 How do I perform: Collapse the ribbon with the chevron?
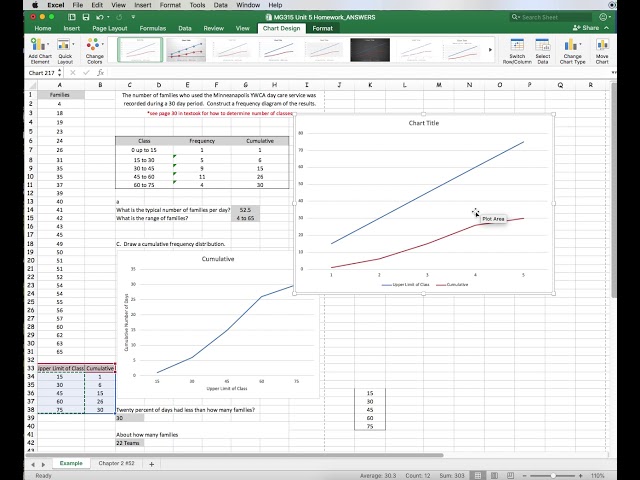click(607, 28)
